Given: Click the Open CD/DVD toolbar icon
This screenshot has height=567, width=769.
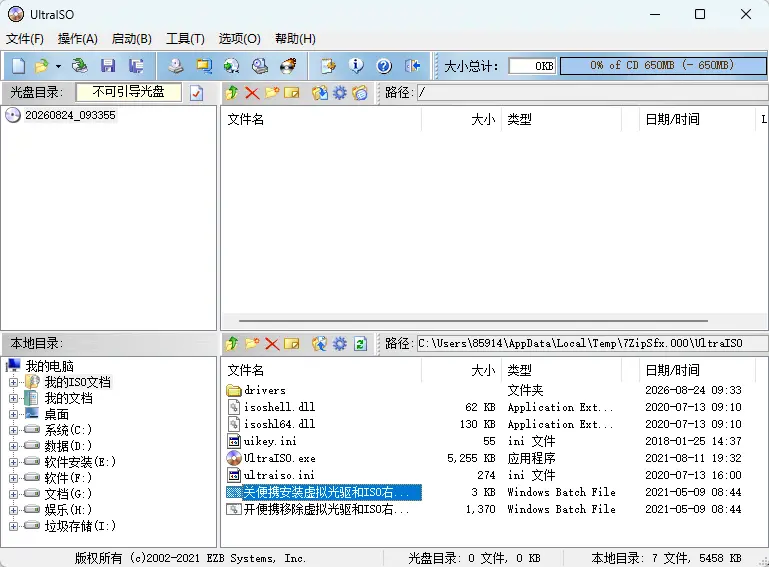Looking at the screenshot, I should (79, 66).
